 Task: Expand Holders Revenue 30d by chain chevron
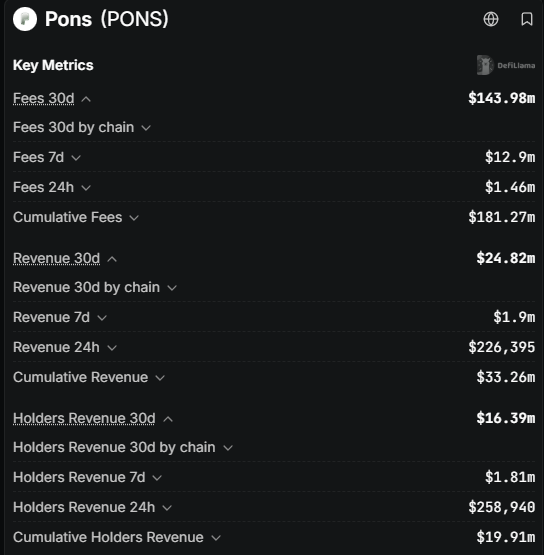coord(228,448)
